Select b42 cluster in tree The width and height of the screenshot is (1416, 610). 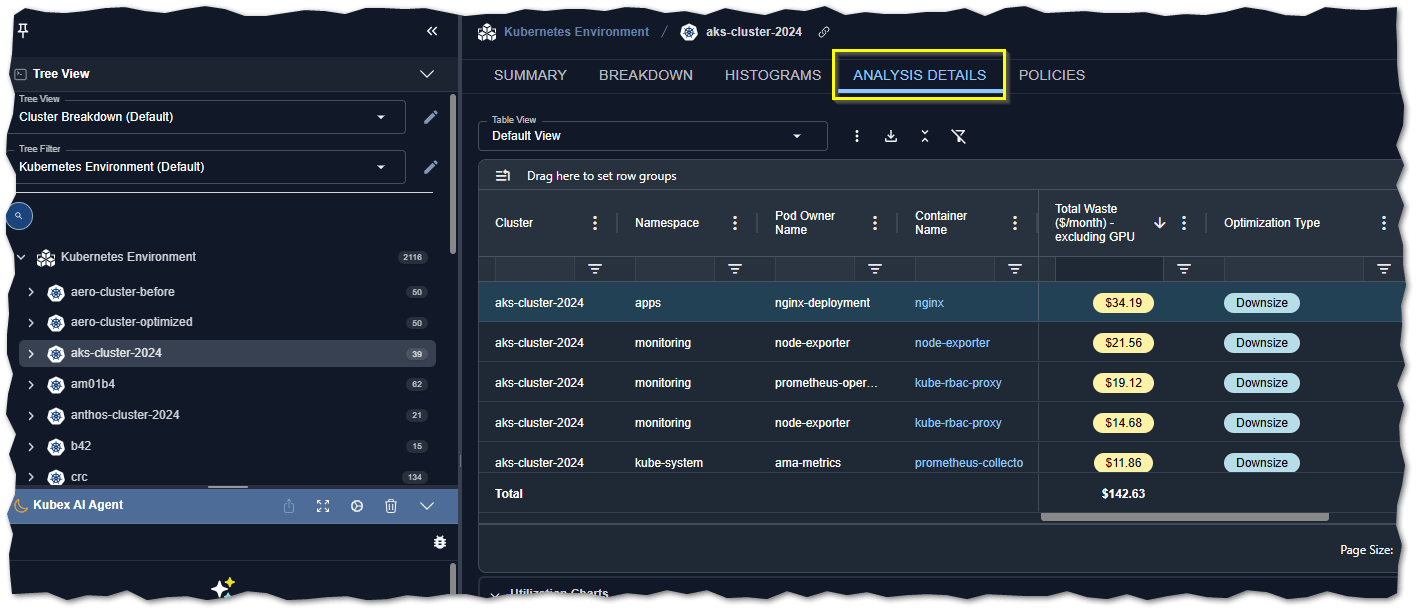click(81, 446)
